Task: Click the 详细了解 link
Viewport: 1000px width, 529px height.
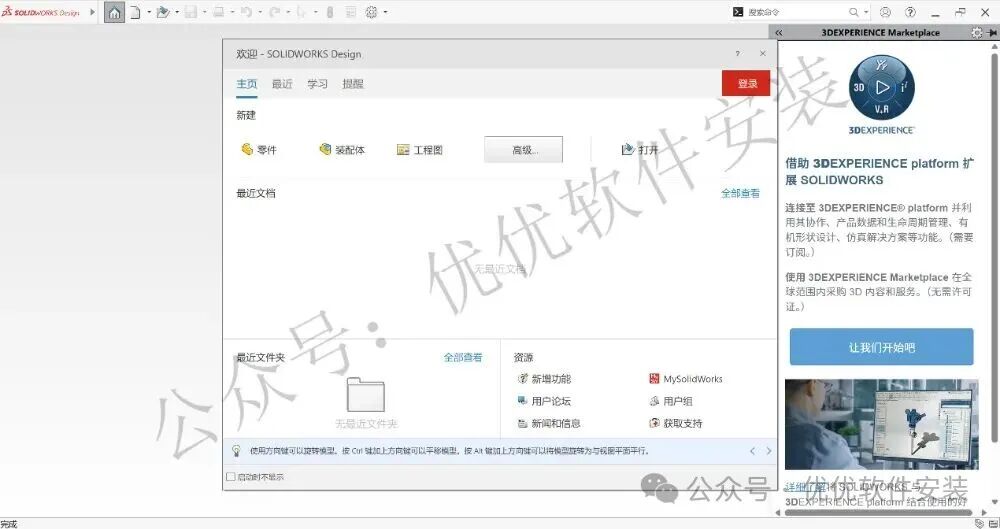Action: (805, 487)
